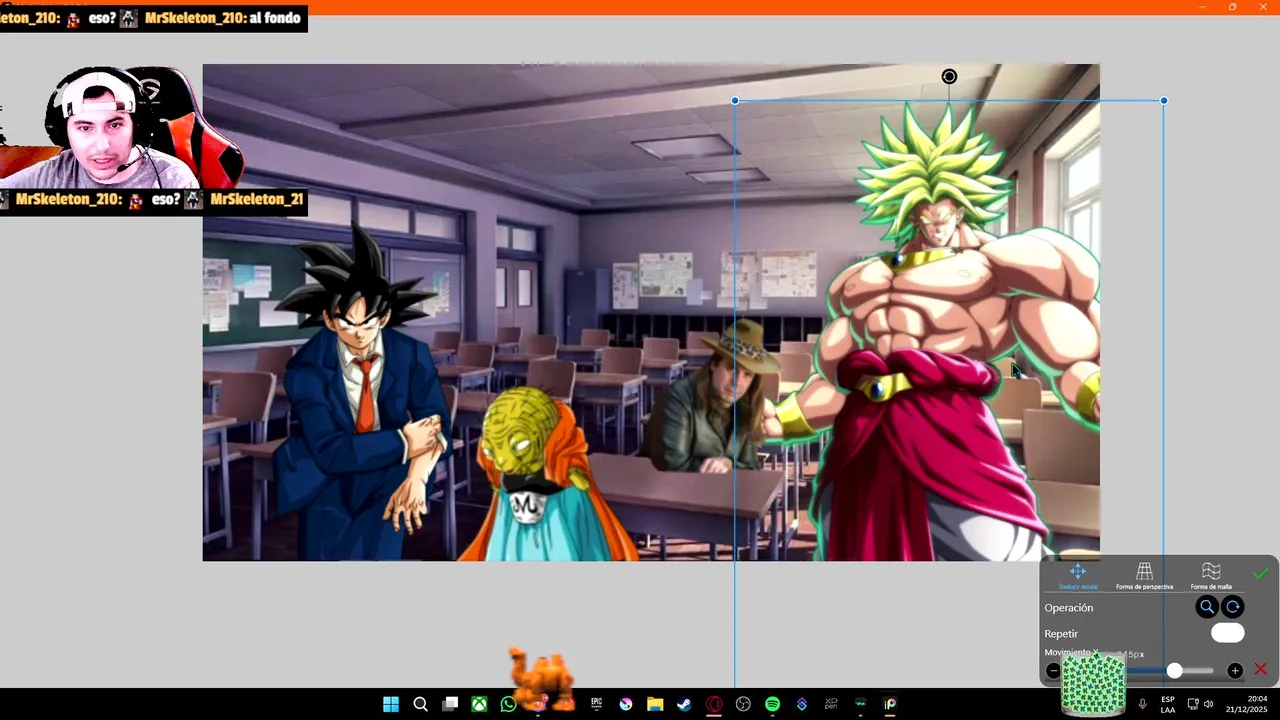This screenshot has height=720, width=1280.
Task: Choose the magnifier scale operation button
Action: click(1207, 607)
